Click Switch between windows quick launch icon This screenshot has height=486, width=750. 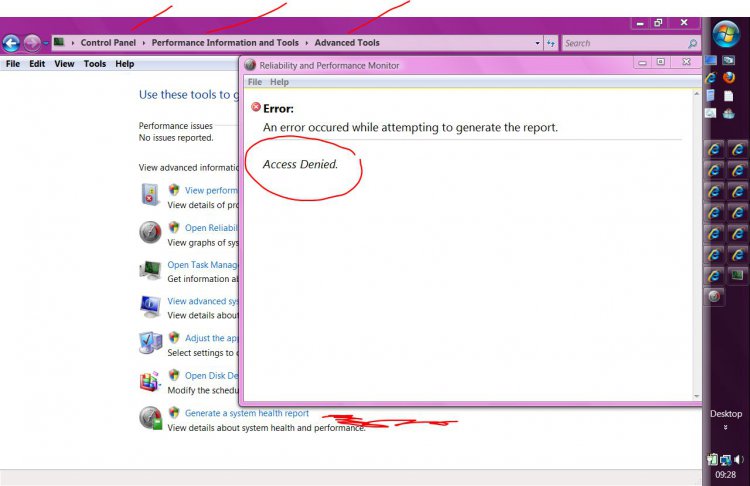pyautogui.click(x=728, y=60)
